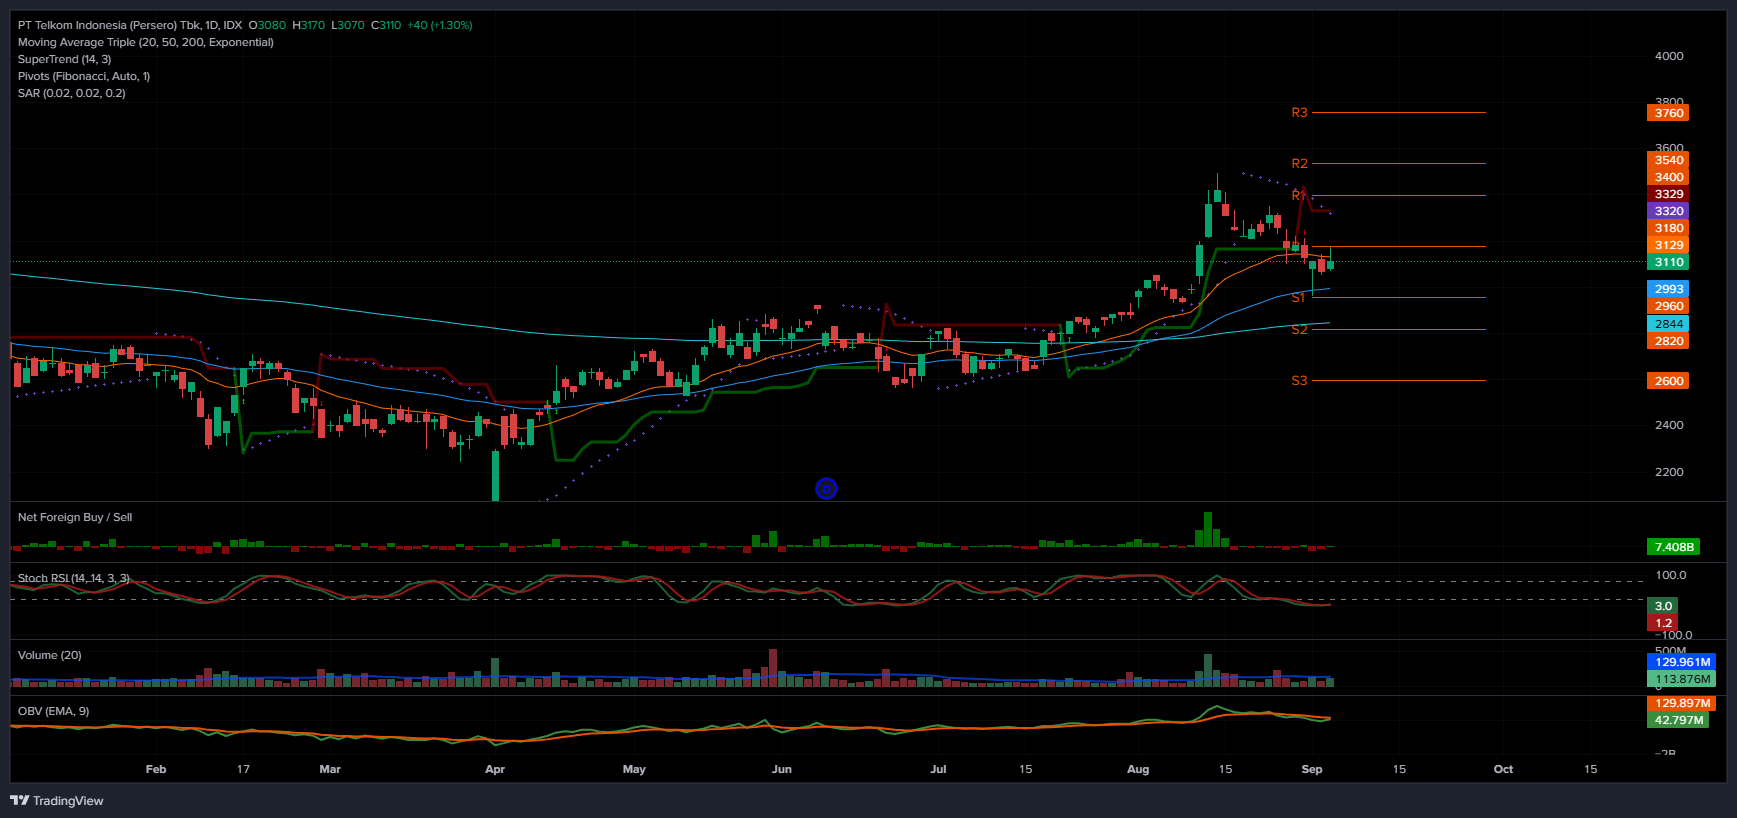Image resolution: width=1737 pixels, height=818 pixels.
Task: Open the blue event marker below June candles
Action: click(826, 488)
